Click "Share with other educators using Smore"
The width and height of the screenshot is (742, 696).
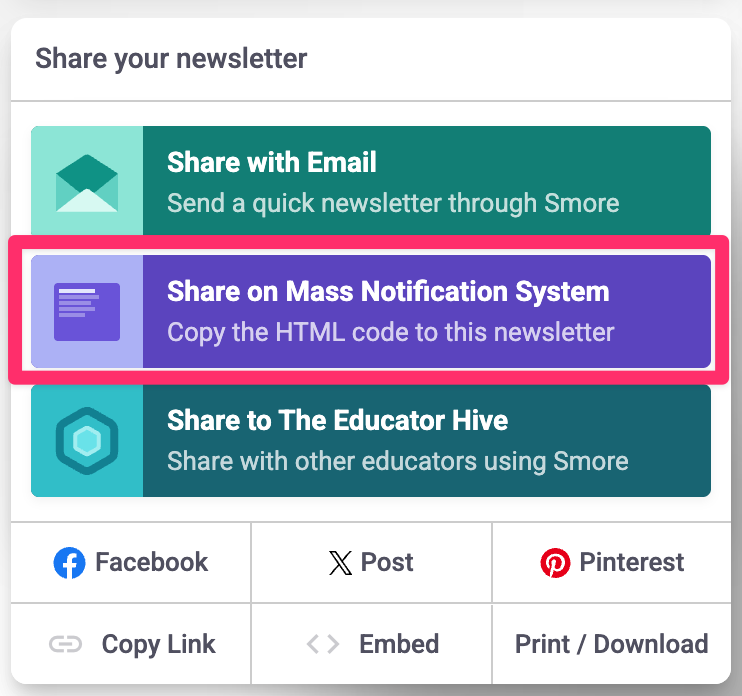[x=398, y=461]
